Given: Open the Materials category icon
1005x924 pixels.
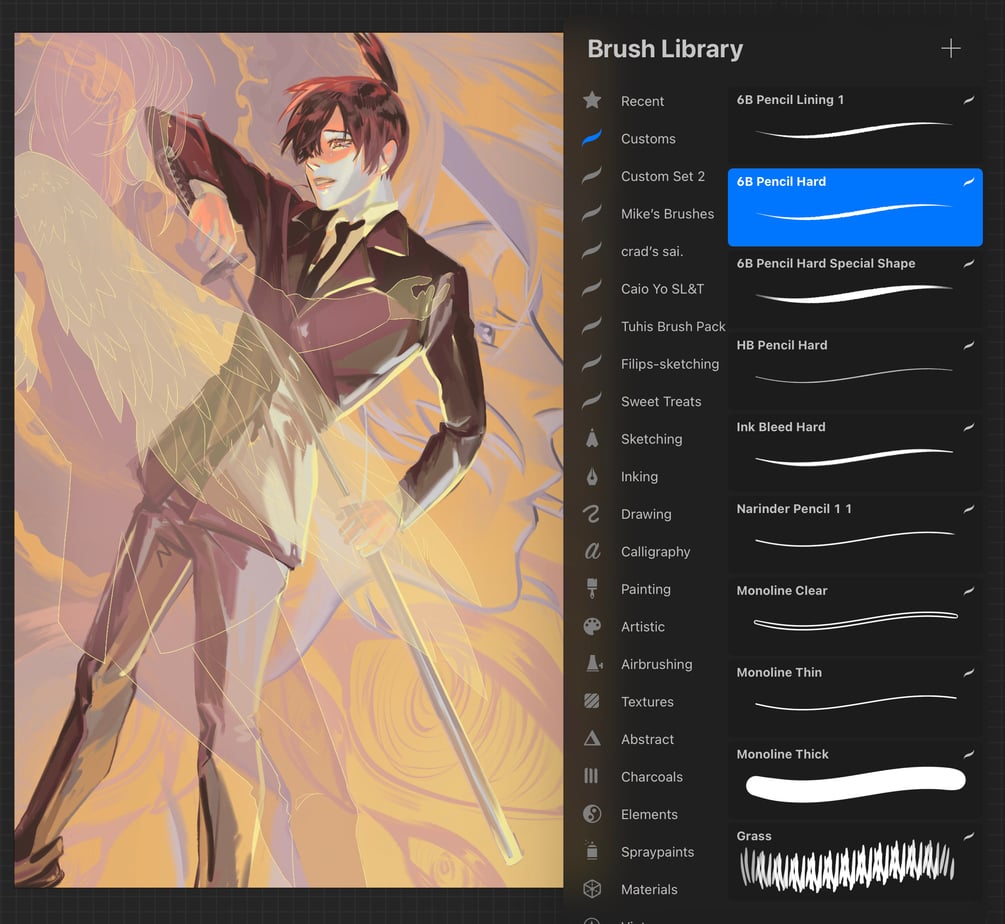Looking at the screenshot, I should [x=591, y=889].
